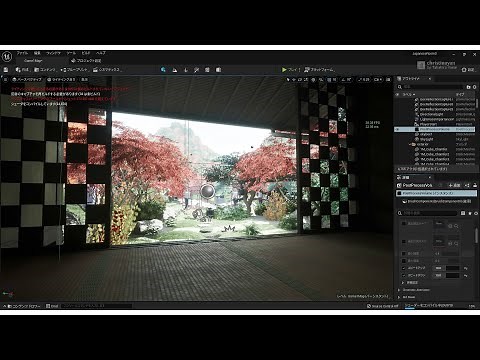
Task: Activate the Selection mode icon in the toolbar
Action: click(x=163, y=70)
